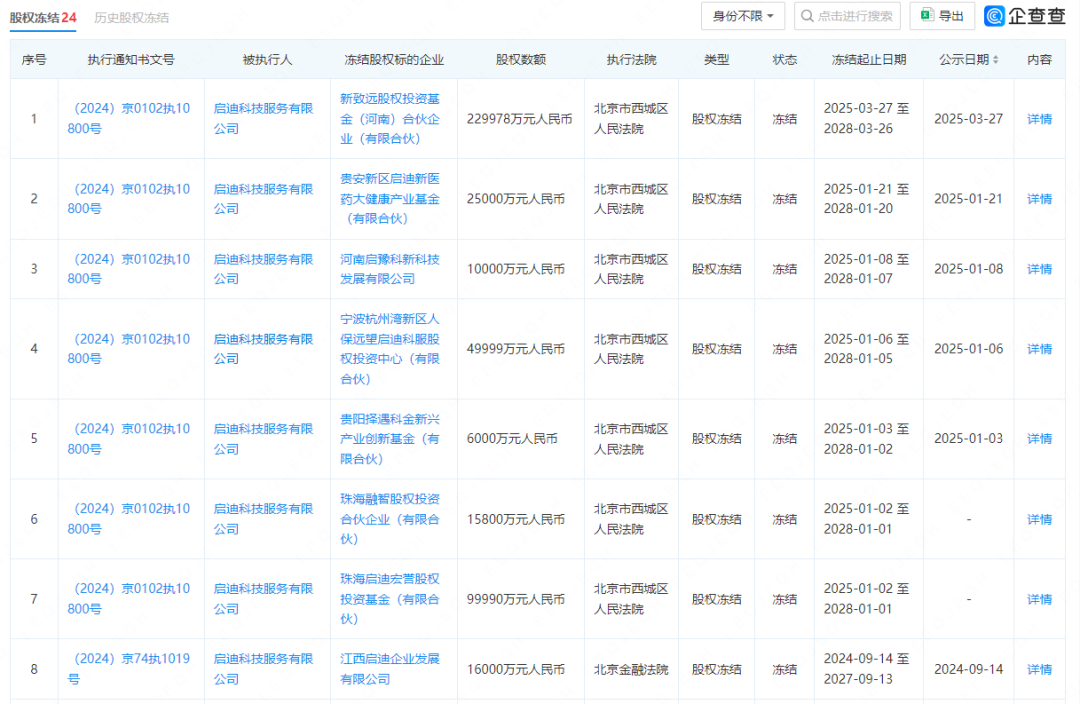Click freeze period 2024-09-14 至 2027-09-13
Image resolution: width=1080 pixels, height=704 pixels.
pos(866,669)
